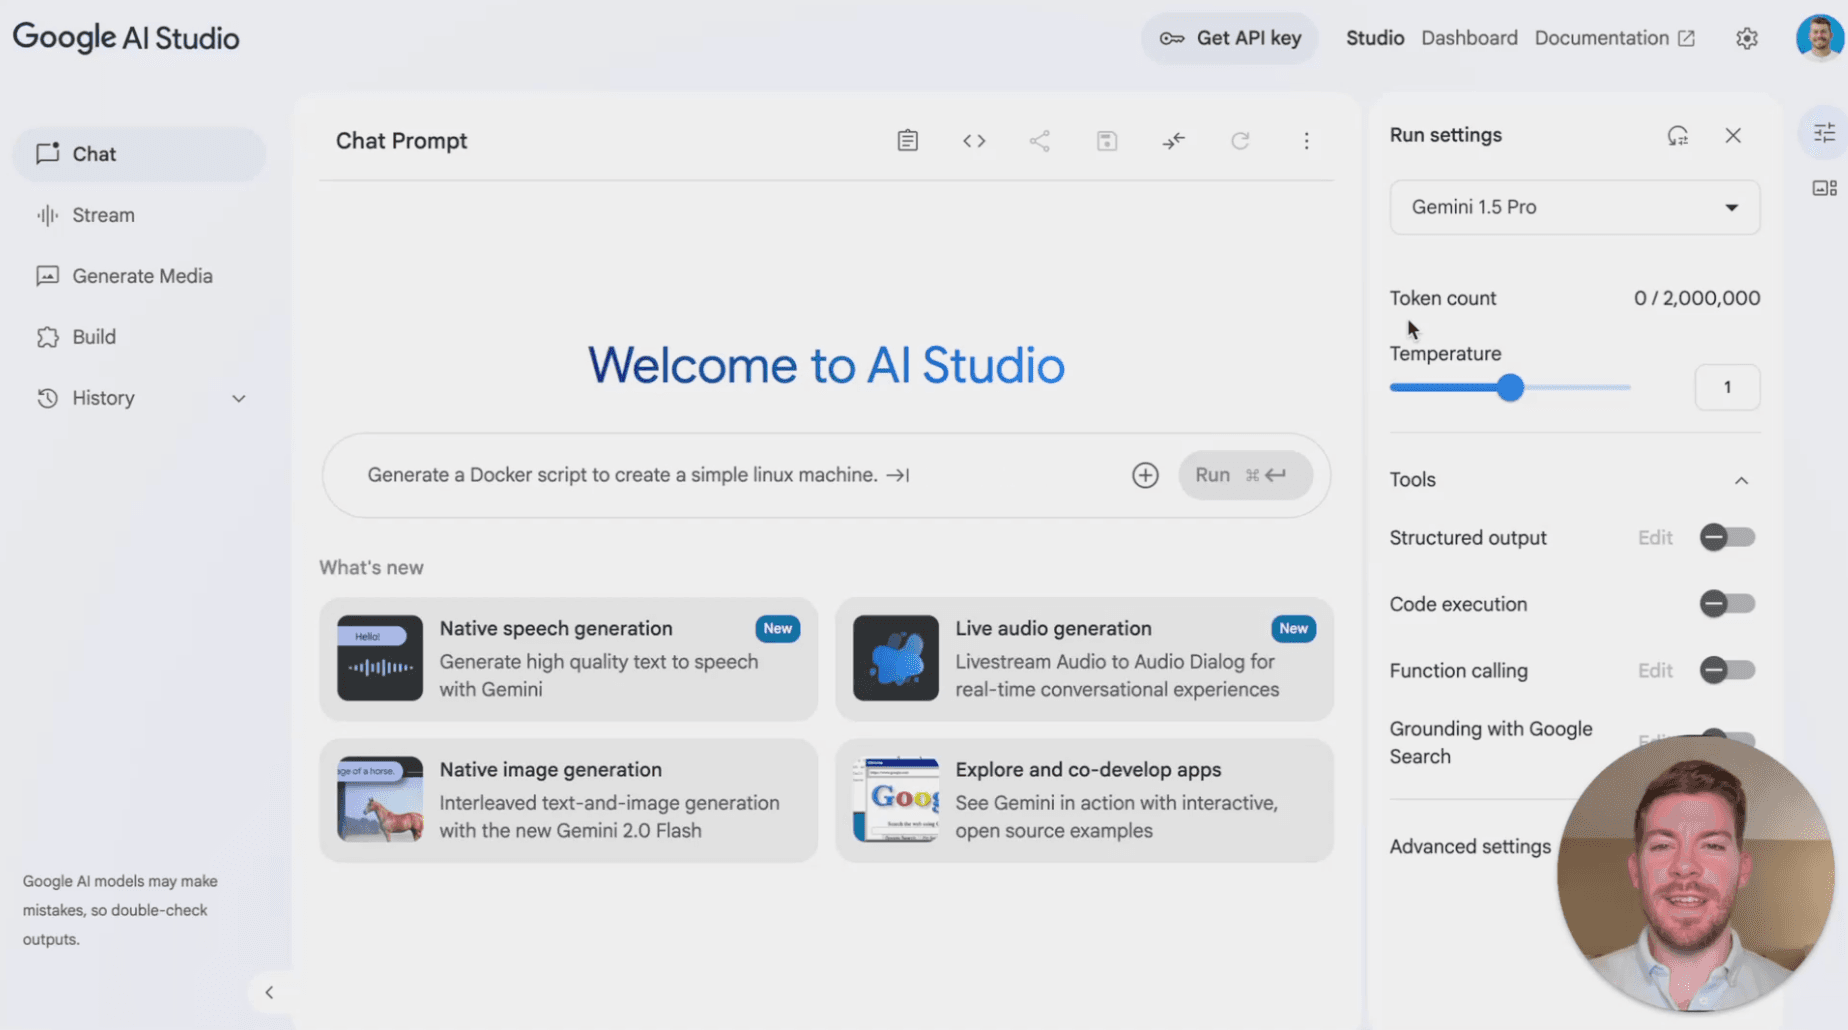Collapse the Tools section chevron

click(1741, 480)
